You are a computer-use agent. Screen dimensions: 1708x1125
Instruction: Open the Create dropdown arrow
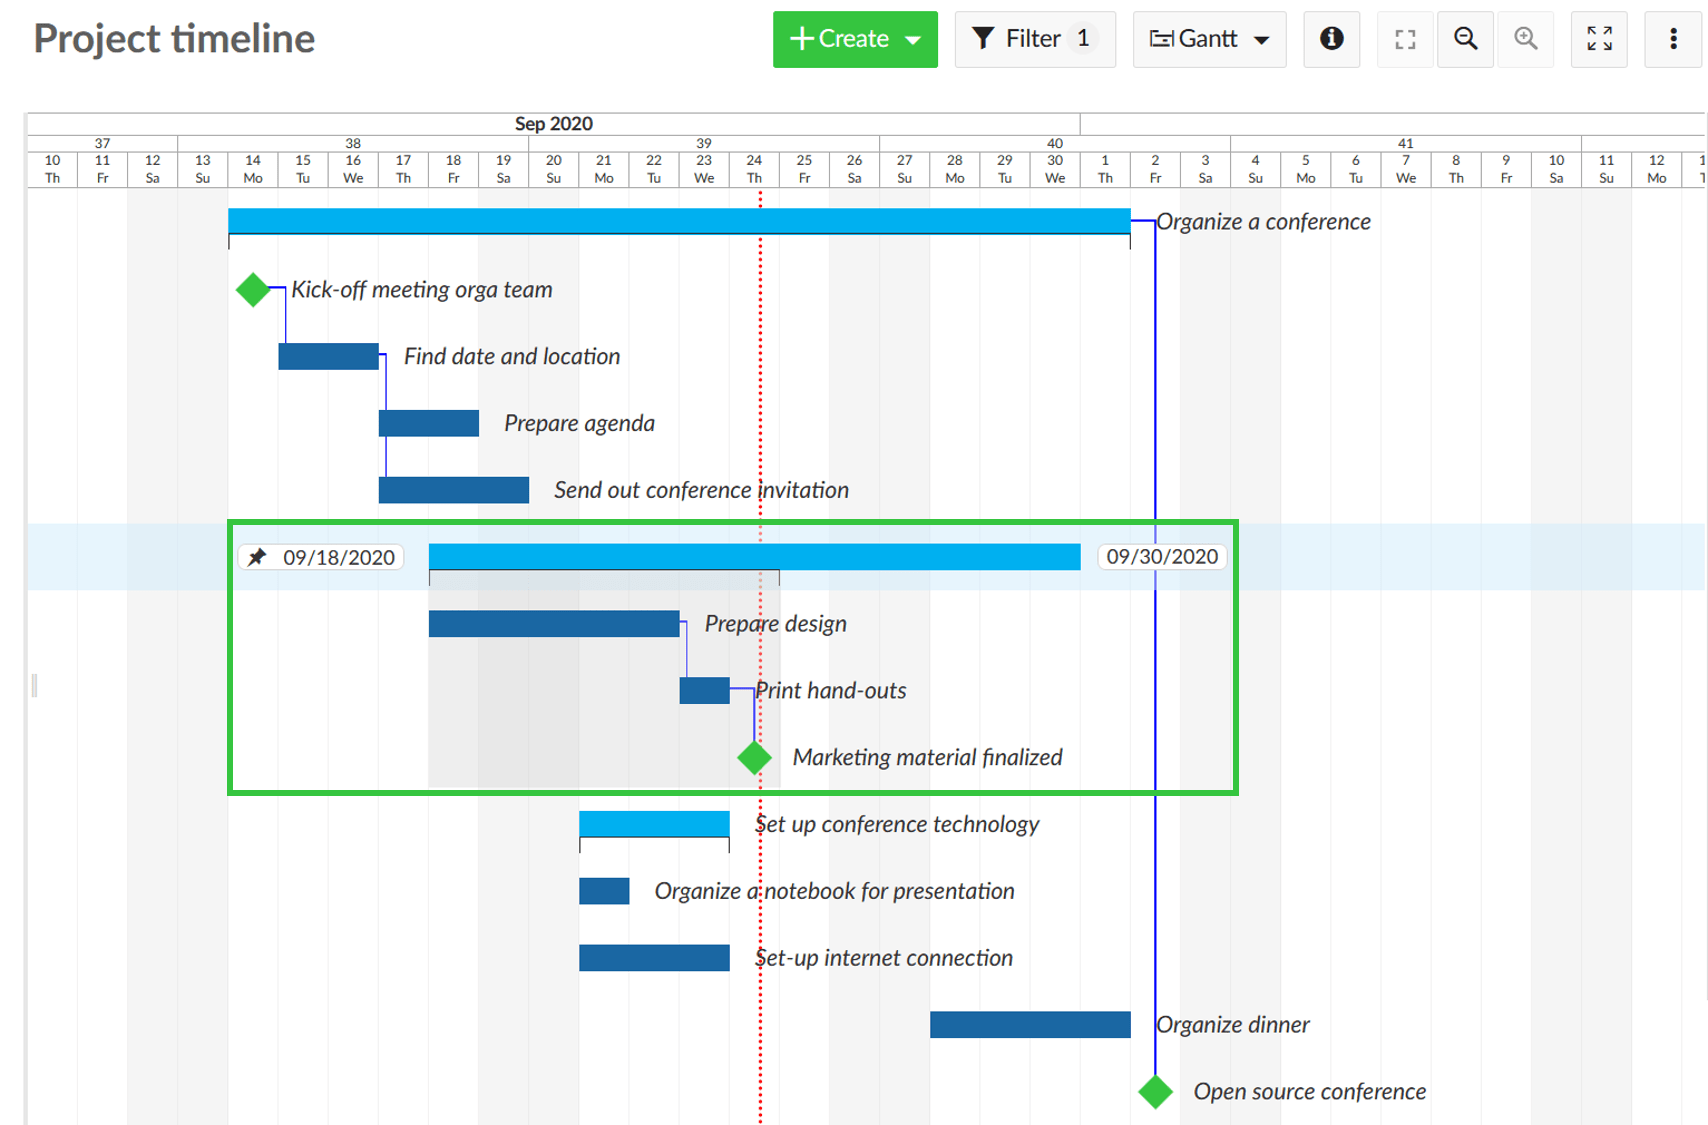pyautogui.click(x=912, y=40)
